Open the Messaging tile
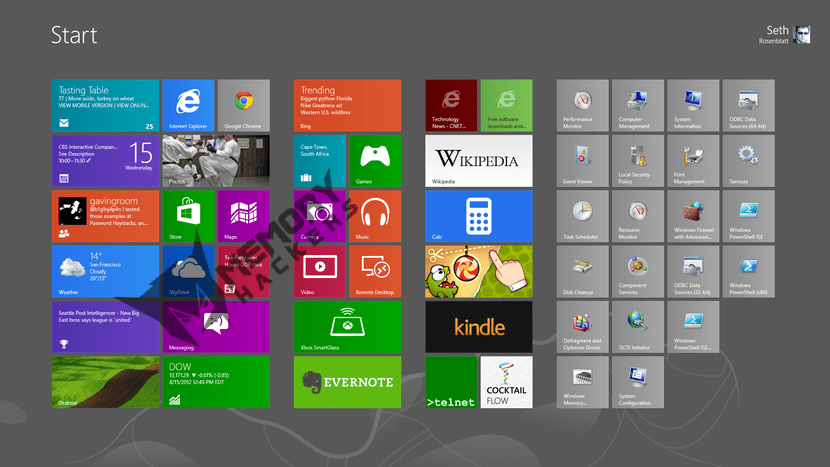 (x=216, y=327)
